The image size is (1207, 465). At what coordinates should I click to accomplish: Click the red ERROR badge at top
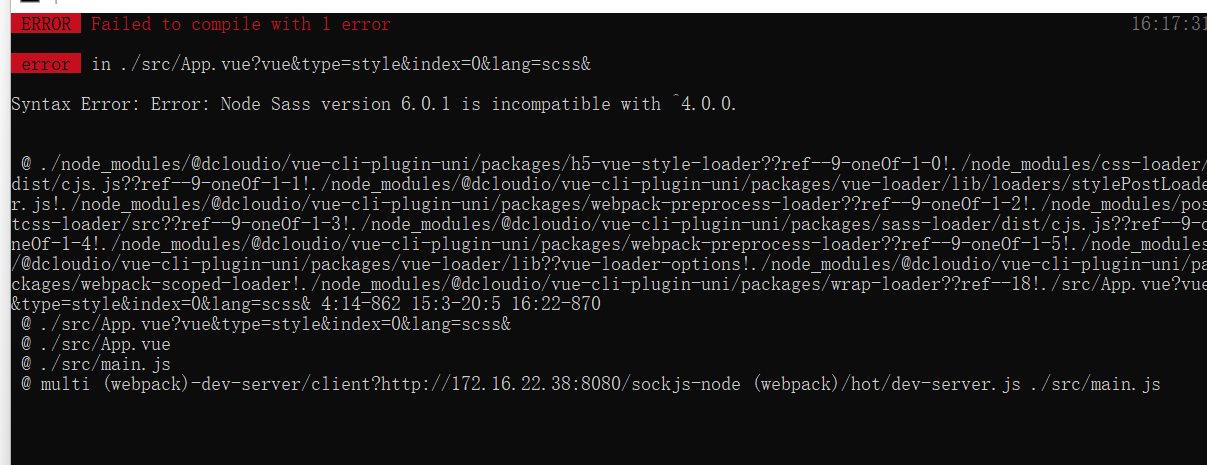click(x=45, y=24)
